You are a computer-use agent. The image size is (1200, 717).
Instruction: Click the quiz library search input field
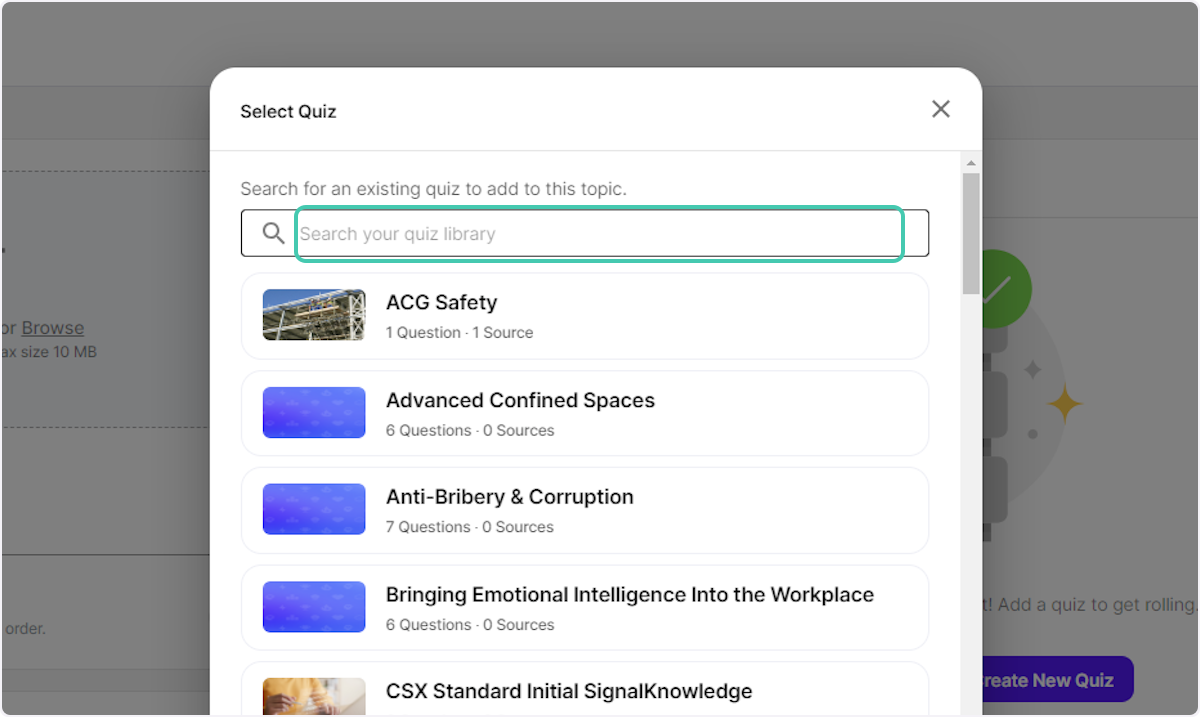[598, 233]
